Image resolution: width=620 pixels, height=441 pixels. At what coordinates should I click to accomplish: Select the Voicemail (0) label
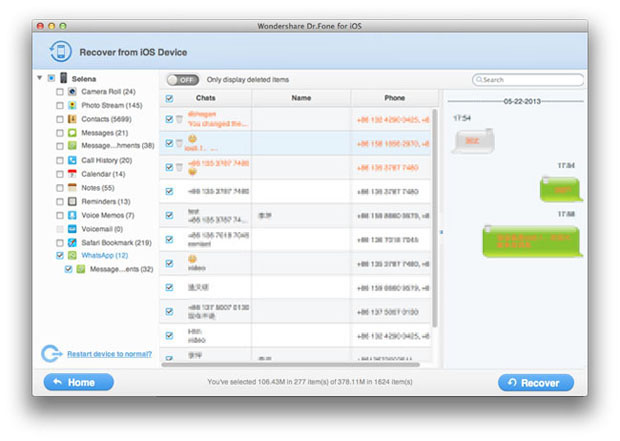pos(102,229)
